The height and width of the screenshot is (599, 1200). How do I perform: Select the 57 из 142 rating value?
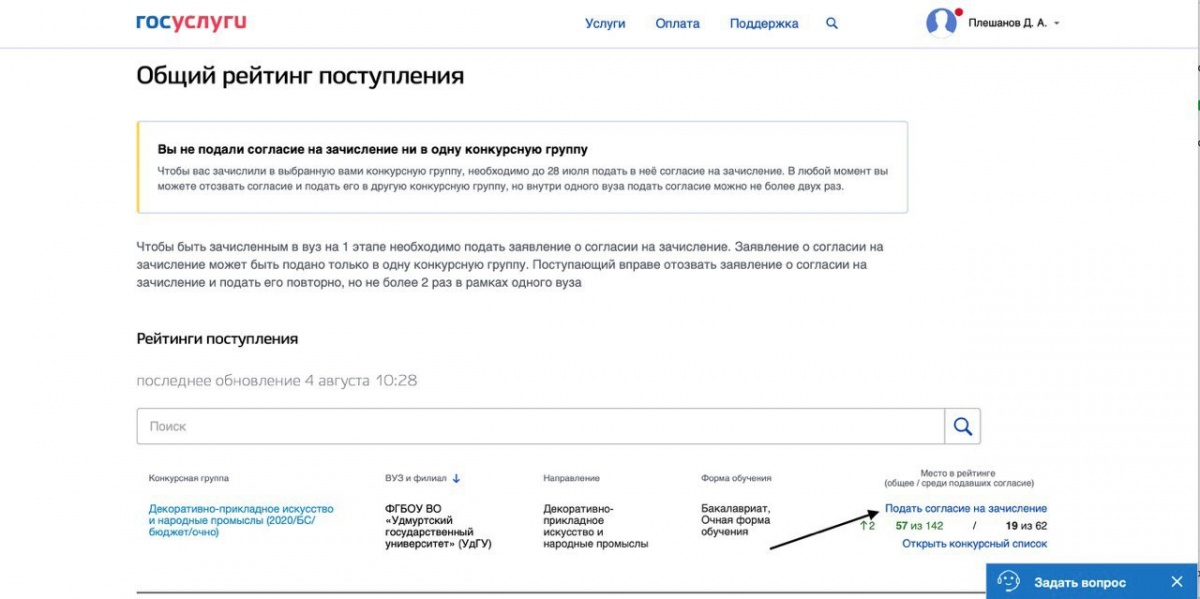click(919, 525)
